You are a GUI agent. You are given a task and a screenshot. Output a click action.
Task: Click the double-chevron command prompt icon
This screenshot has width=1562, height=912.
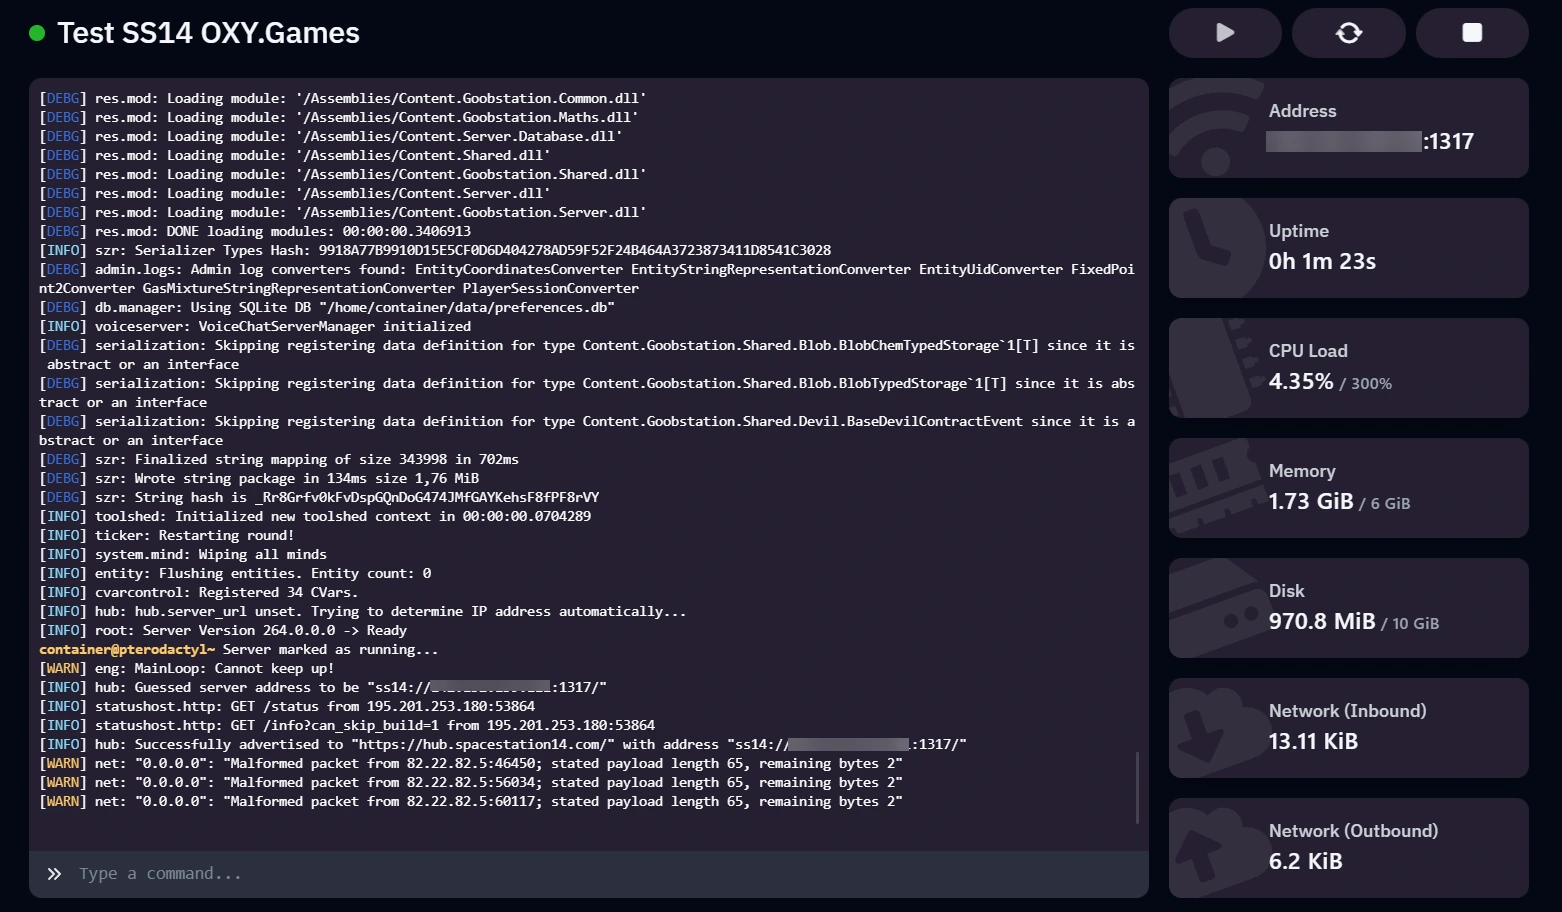pos(55,873)
